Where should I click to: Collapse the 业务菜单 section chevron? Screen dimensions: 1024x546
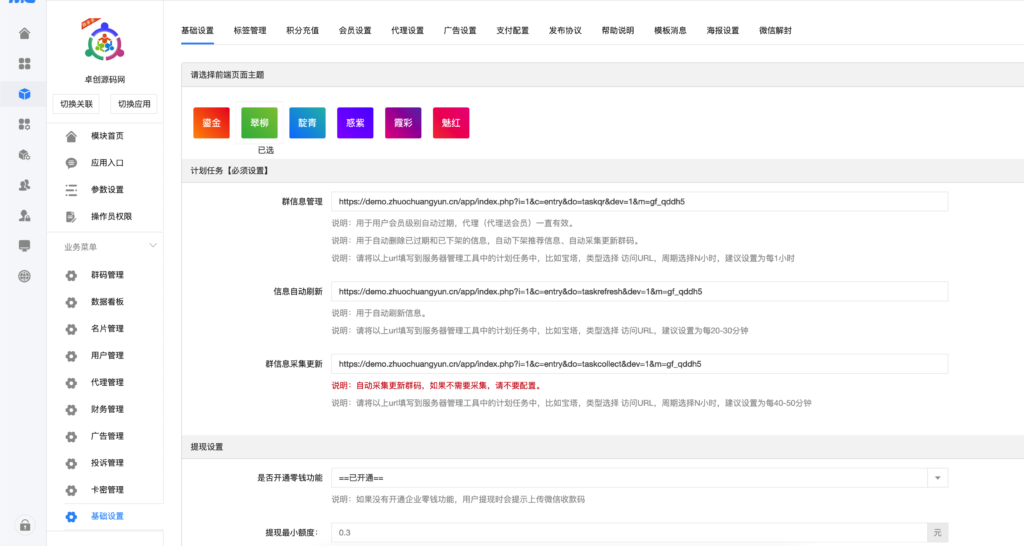click(153, 246)
